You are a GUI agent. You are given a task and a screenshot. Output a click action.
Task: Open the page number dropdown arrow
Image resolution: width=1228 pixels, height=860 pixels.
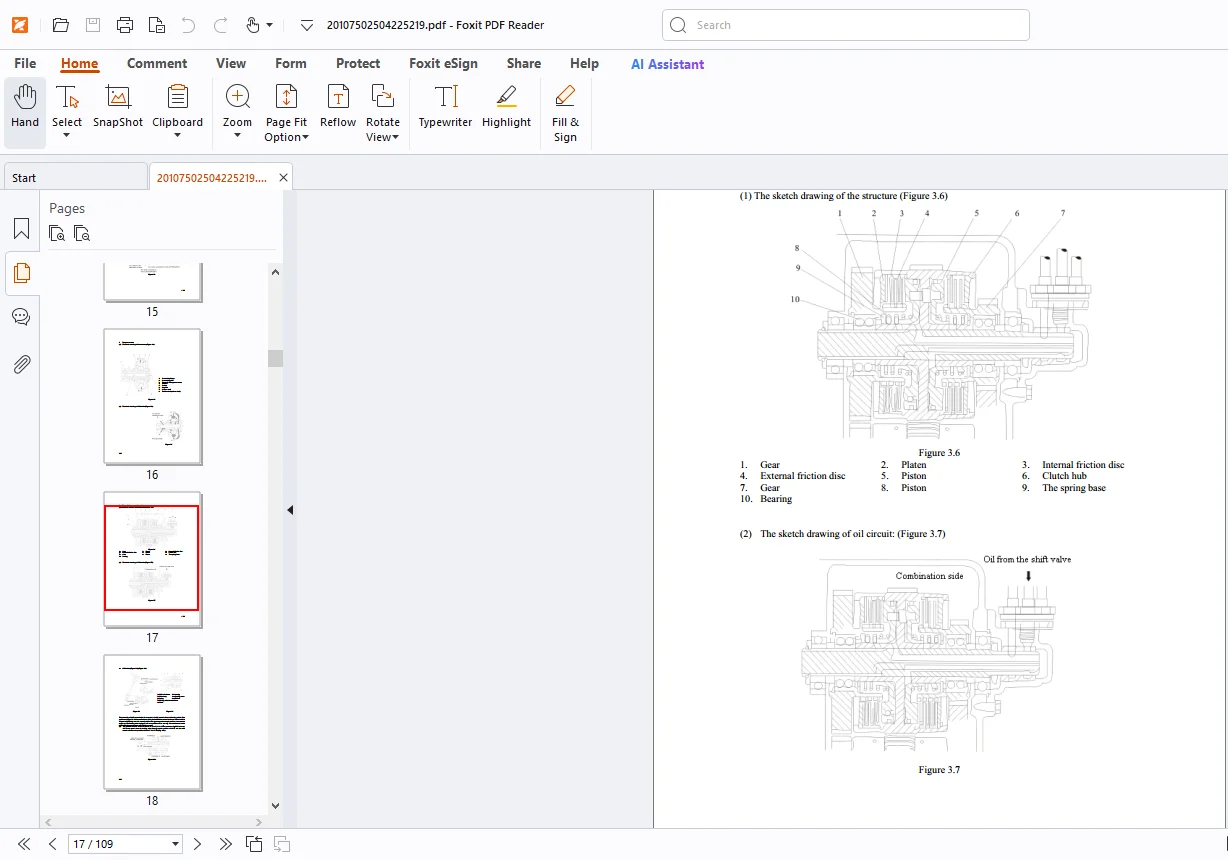pos(176,844)
